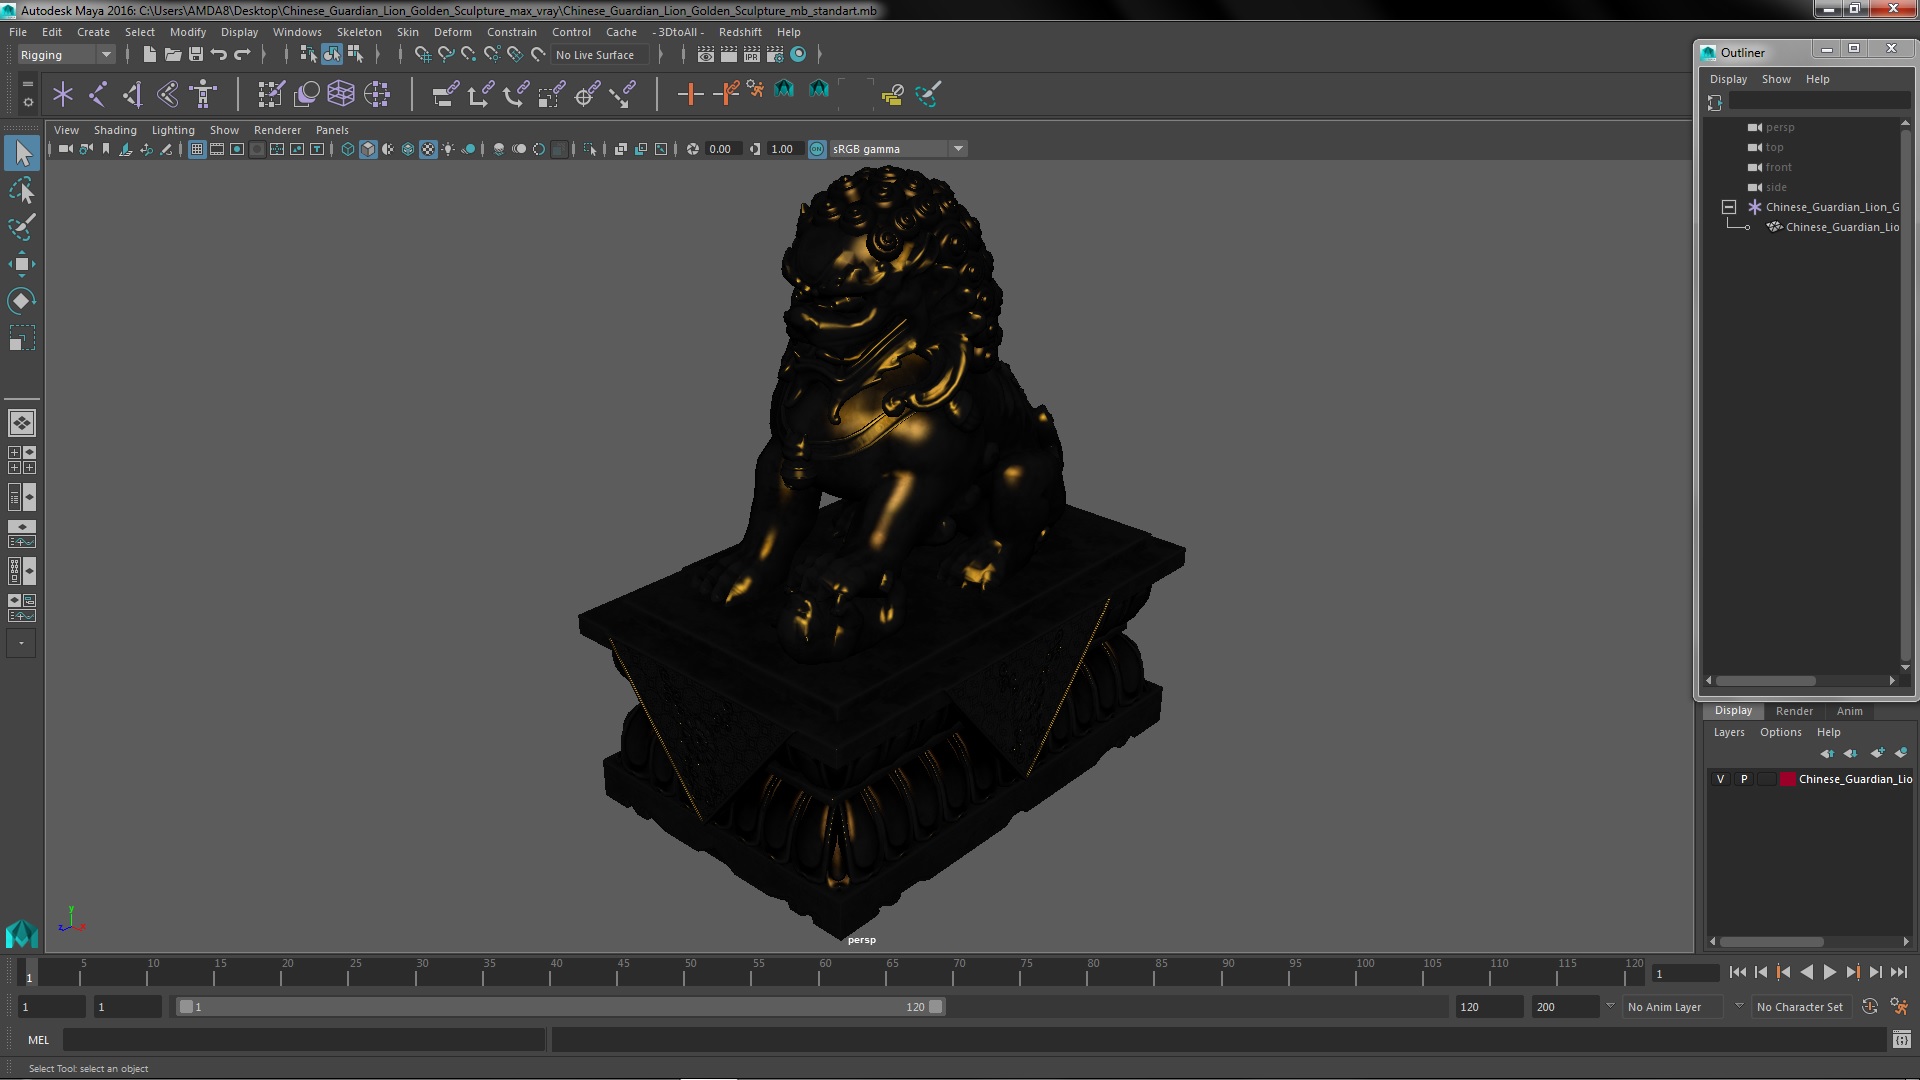This screenshot has width=1920, height=1080.
Task: Click the Create joint tool icon
Action: [x=98, y=94]
